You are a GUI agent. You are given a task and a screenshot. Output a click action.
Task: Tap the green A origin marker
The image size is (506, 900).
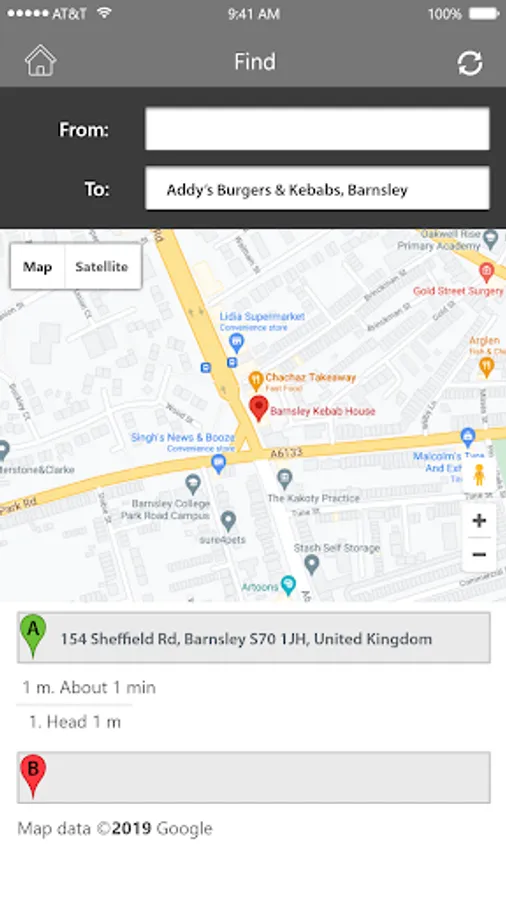point(33,635)
